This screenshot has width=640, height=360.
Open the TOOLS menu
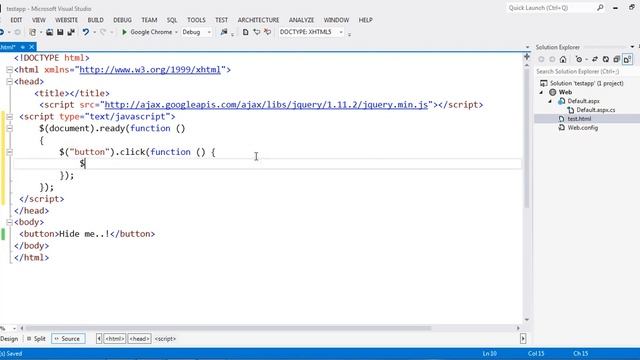[196, 20]
